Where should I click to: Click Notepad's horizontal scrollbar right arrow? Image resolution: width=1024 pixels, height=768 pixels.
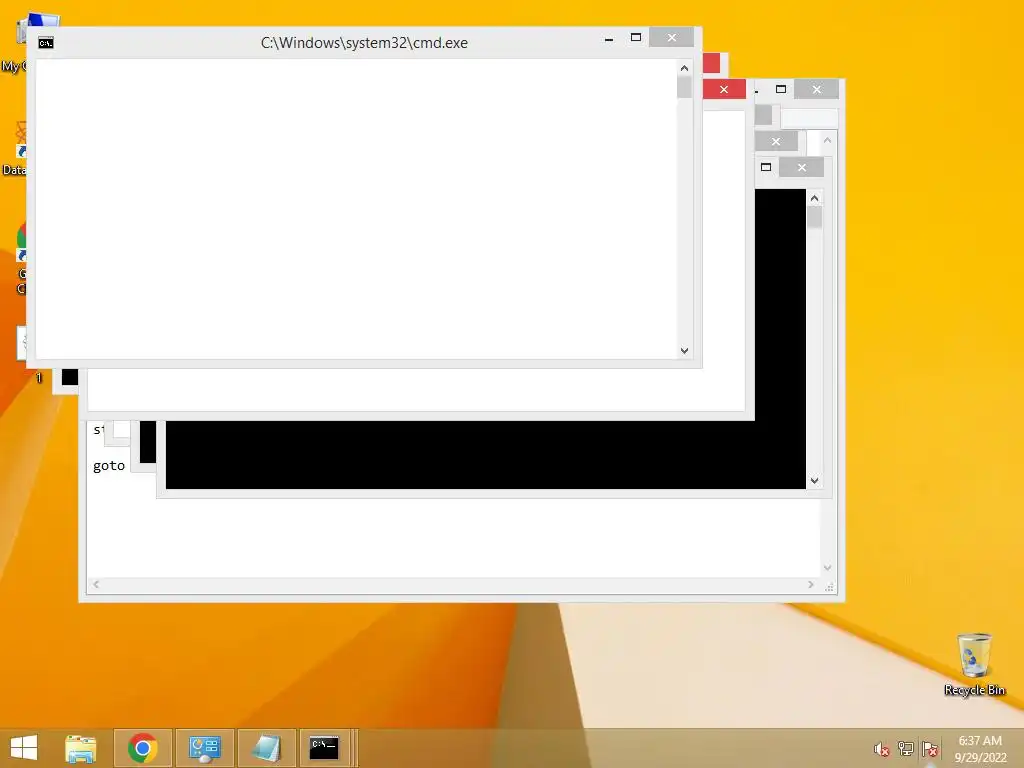click(810, 584)
